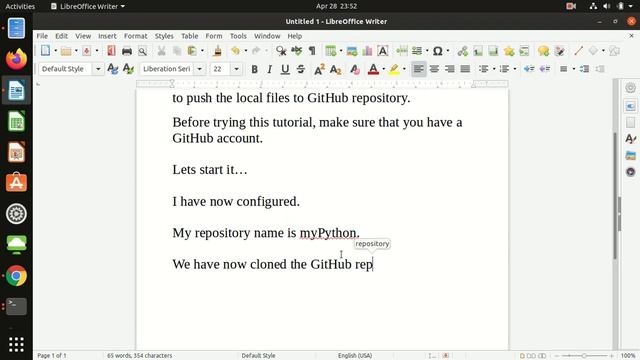Center the text horizontally

click(434, 69)
